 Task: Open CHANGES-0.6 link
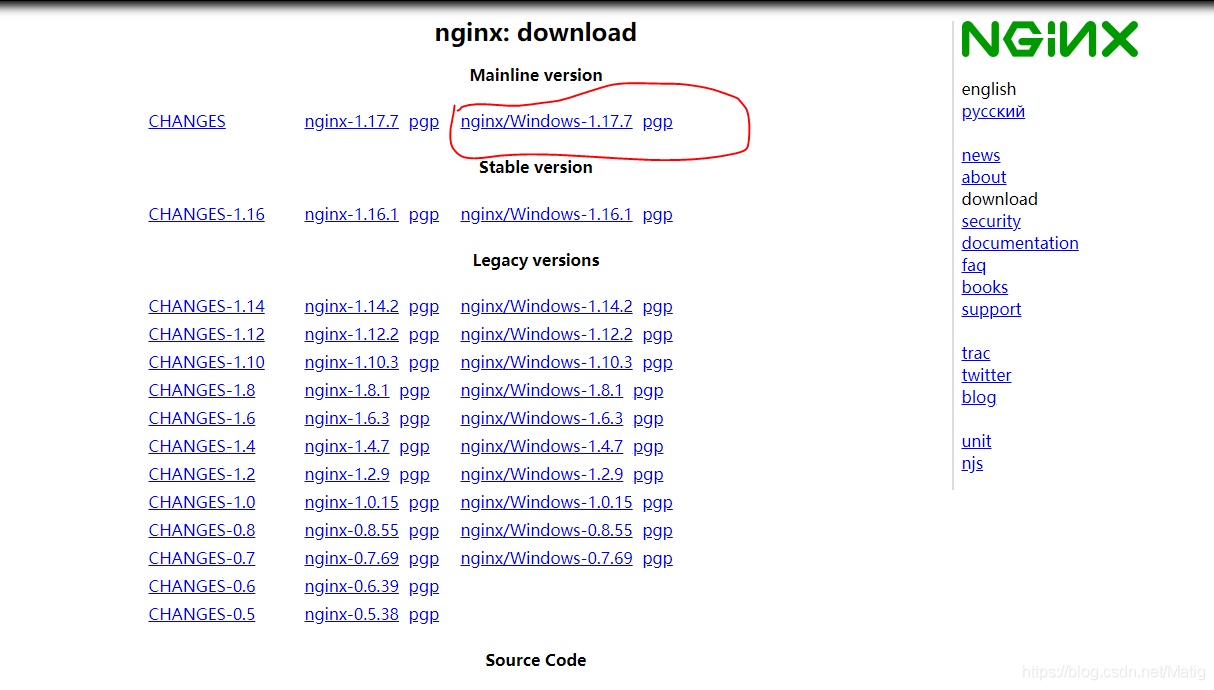pos(201,586)
